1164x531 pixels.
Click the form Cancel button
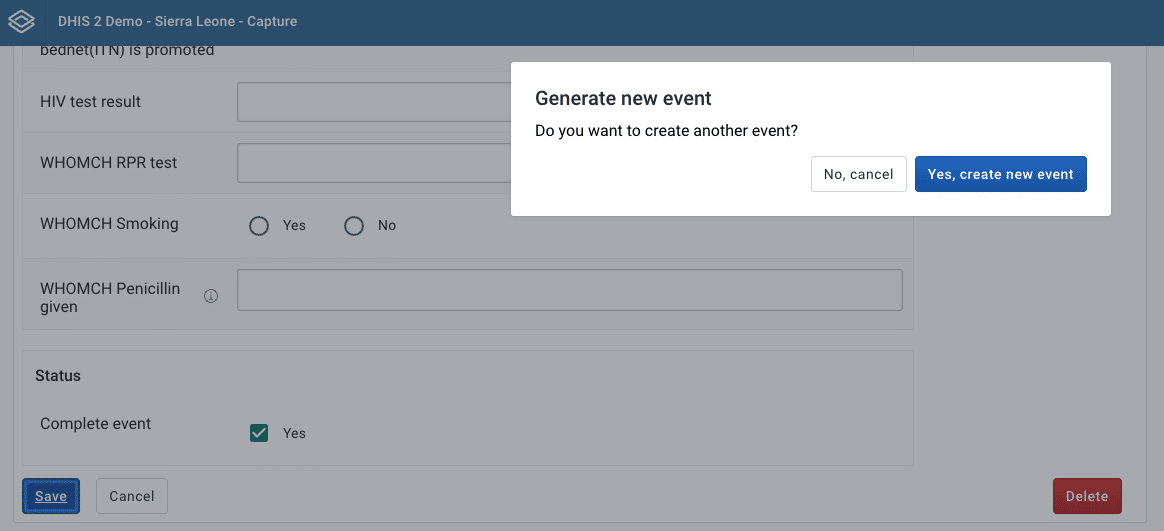tap(132, 496)
